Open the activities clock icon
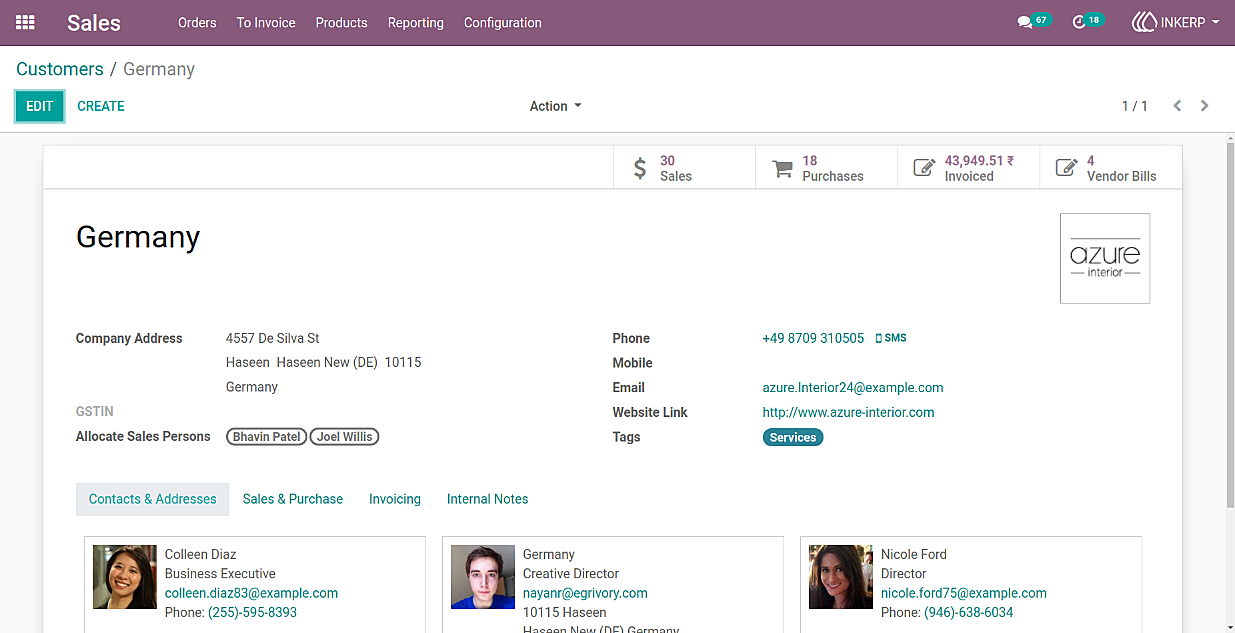This screenshot has height=633, width=1235. [1078, 22]
